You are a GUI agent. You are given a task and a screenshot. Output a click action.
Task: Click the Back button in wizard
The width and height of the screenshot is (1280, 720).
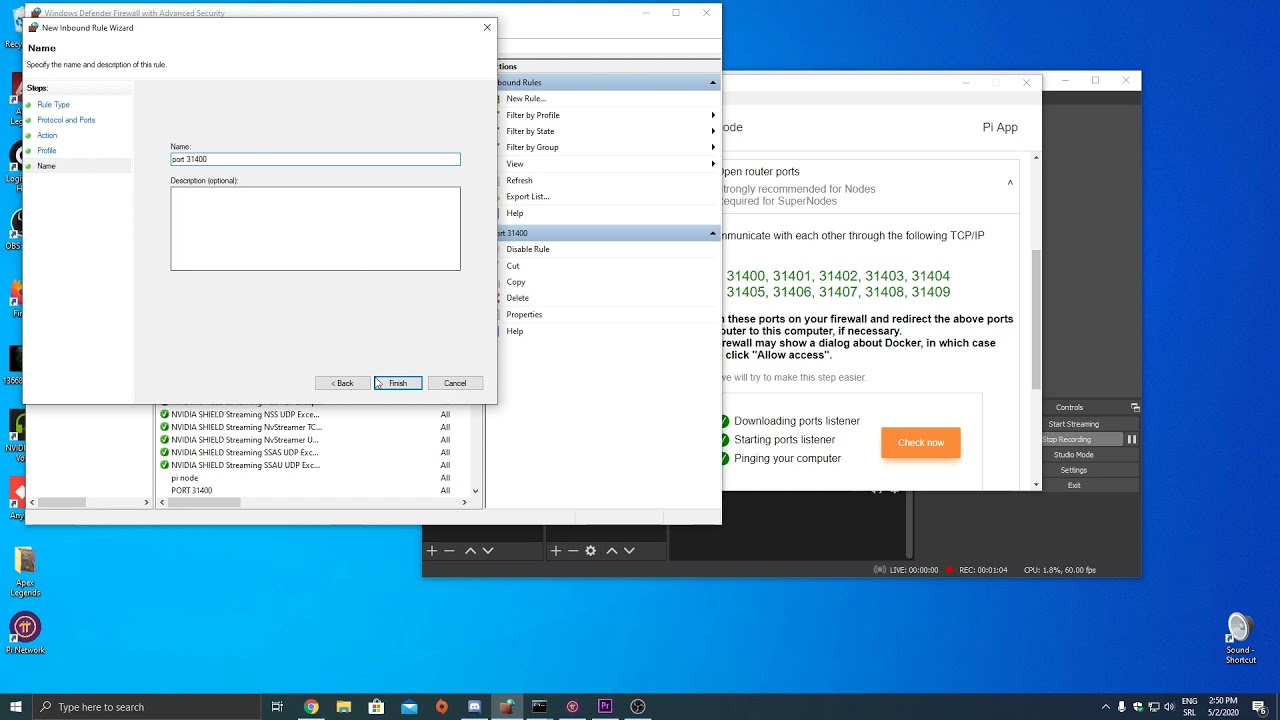[342, 383]
